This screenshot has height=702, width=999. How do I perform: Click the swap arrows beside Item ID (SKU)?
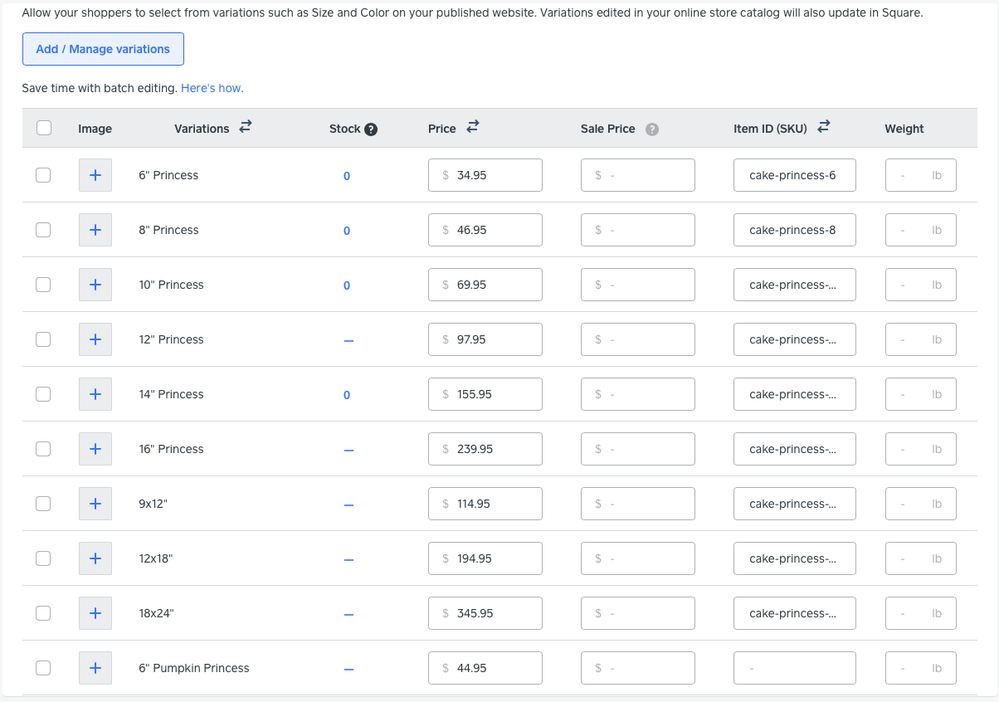(824, 127)
